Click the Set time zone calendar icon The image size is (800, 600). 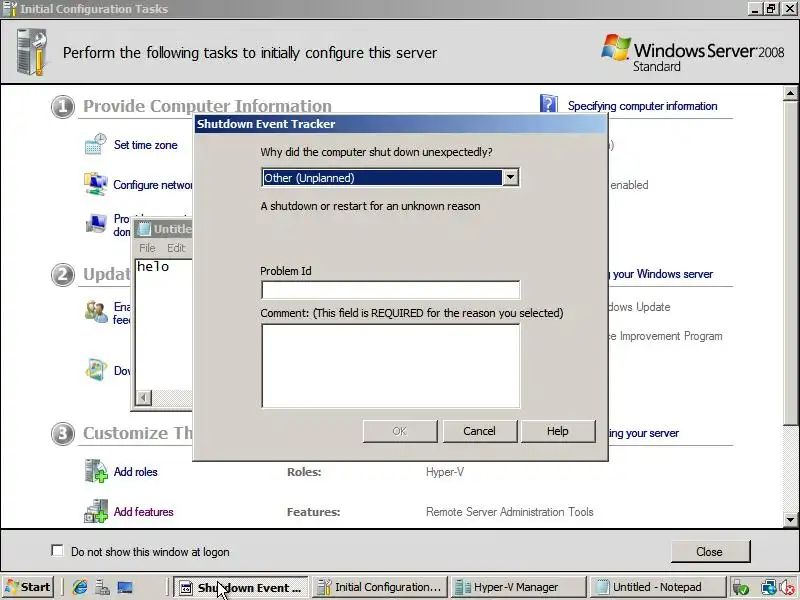click(x=95, y=144)
